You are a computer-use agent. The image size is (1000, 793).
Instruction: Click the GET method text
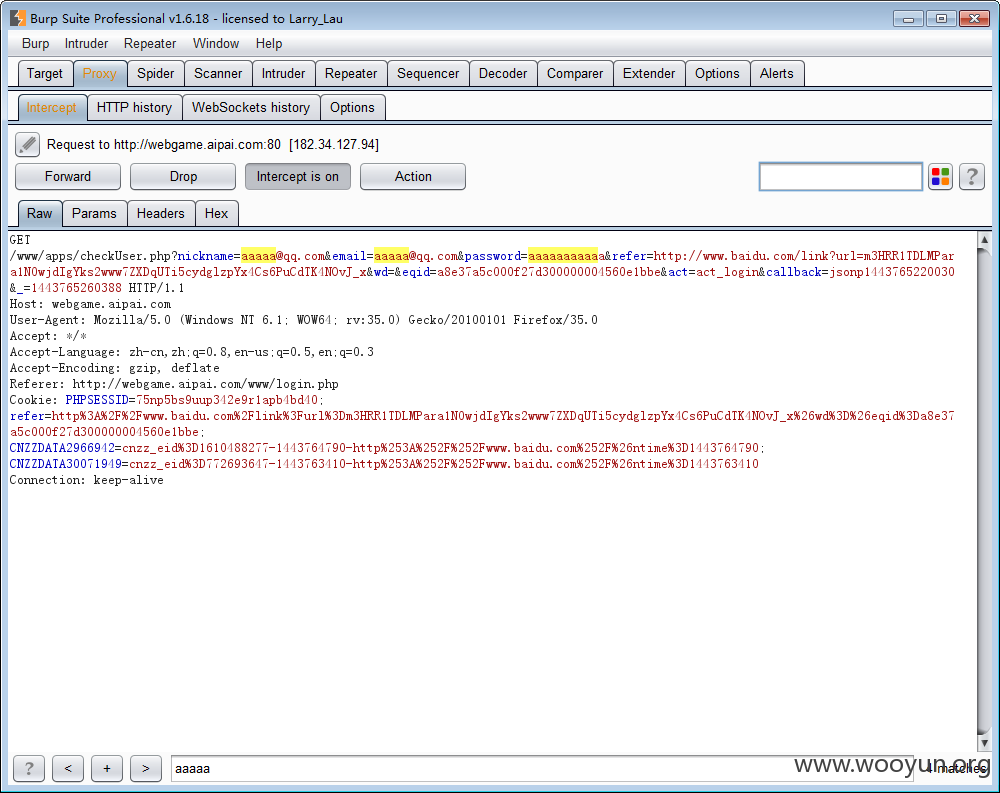[20, 240]
